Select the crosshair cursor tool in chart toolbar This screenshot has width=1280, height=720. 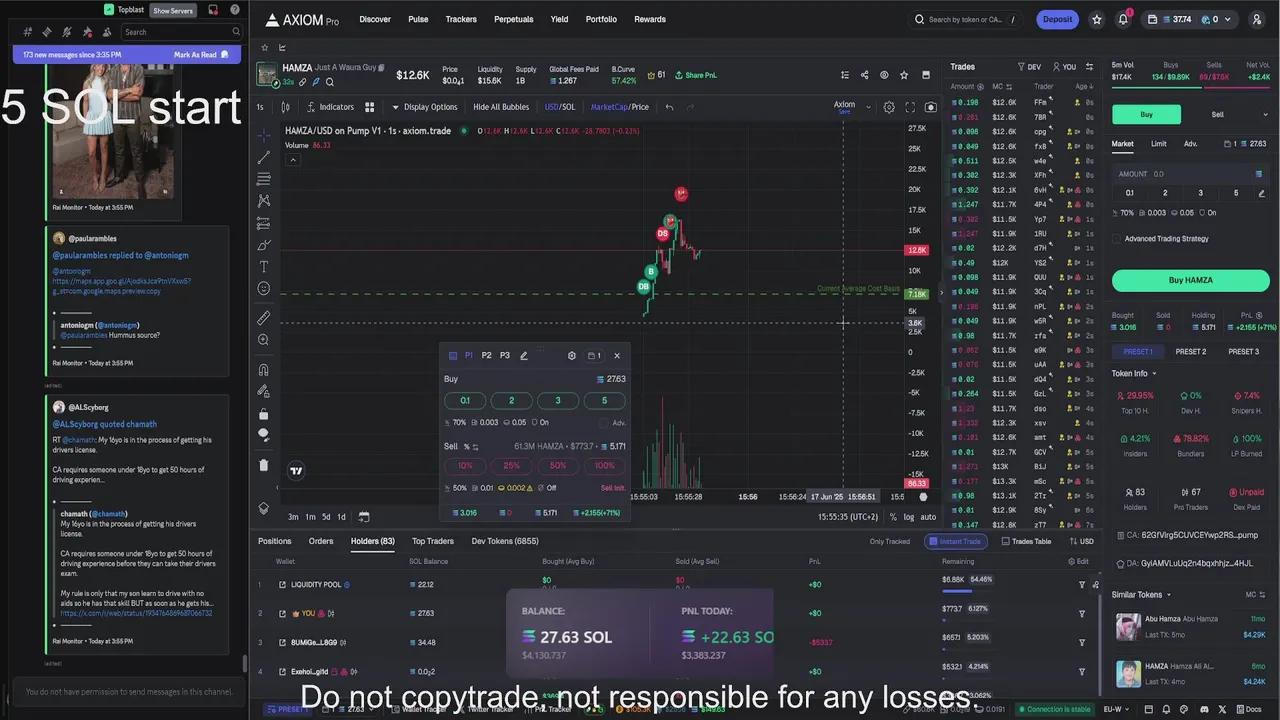tap(264, 136)
